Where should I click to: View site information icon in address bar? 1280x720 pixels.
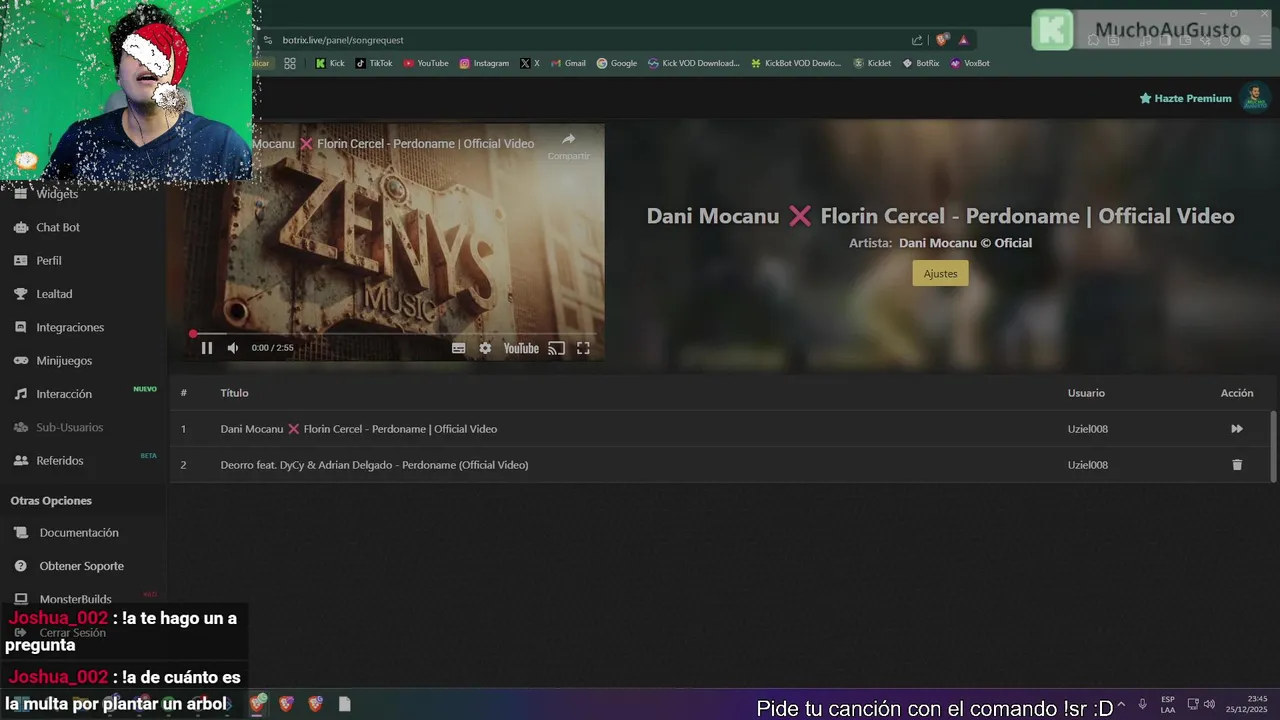[268, 40]
